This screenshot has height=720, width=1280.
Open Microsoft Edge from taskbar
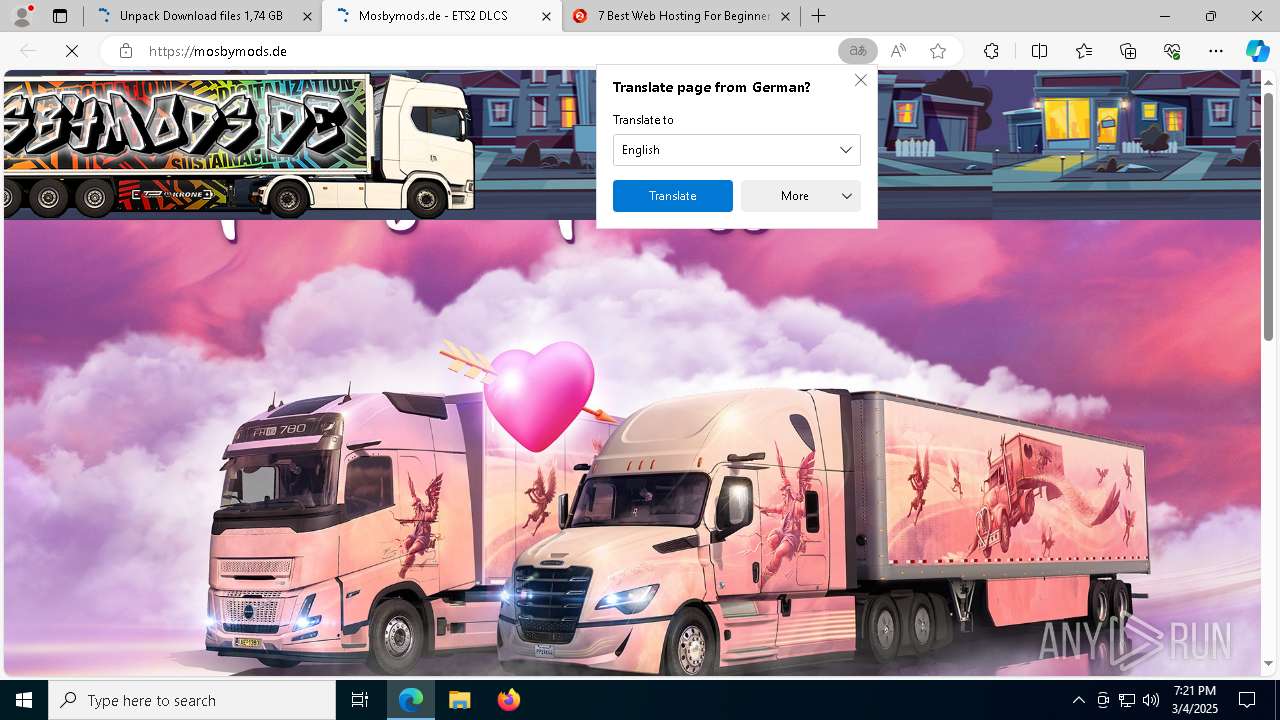point(411,700)
